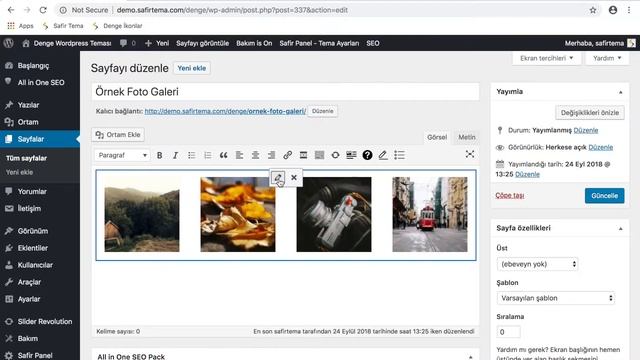Open Görünüm in the sidebar

[33, 231]
